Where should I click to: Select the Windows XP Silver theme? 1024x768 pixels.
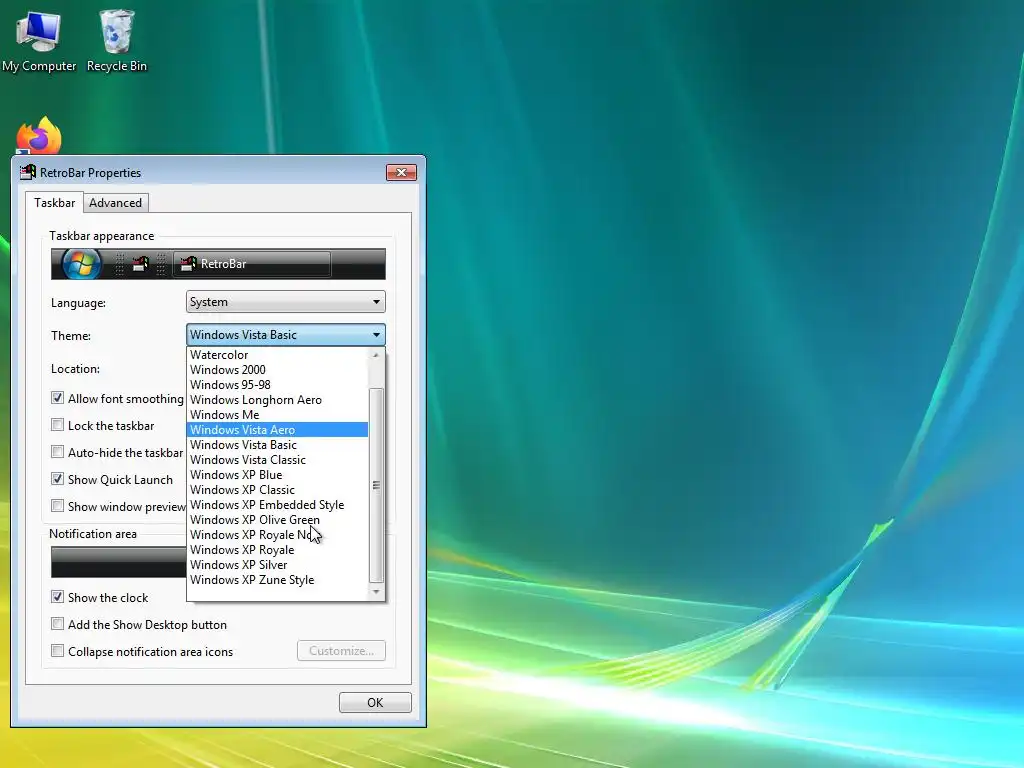click(278, 565)
